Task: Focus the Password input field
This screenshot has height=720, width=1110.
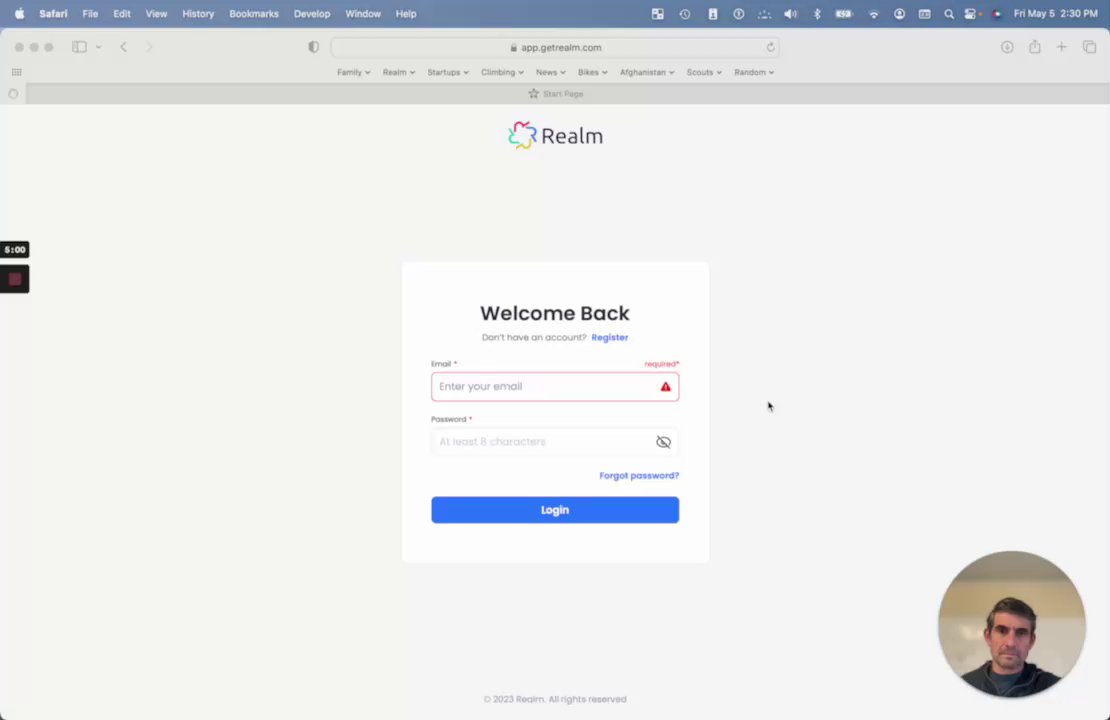Action: click(x=555, y=442)
